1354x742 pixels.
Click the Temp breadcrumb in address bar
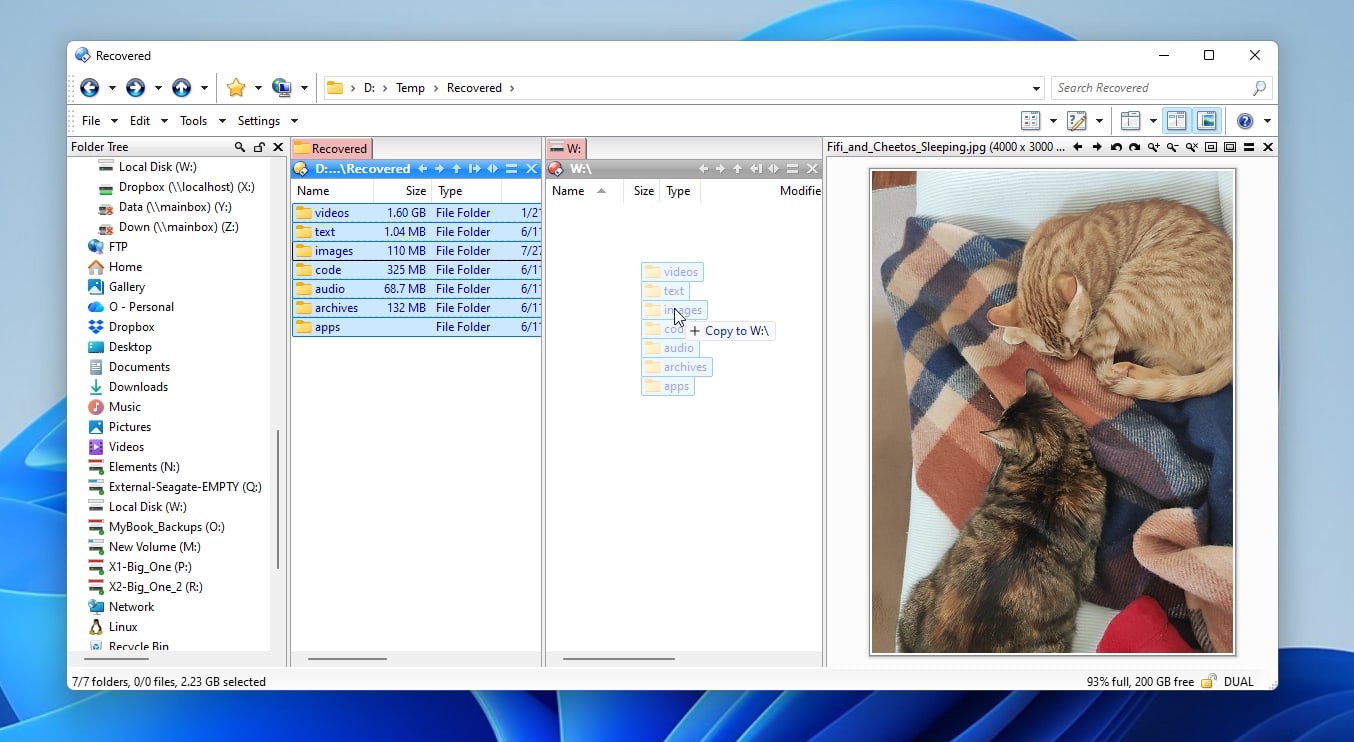point(410,88)
